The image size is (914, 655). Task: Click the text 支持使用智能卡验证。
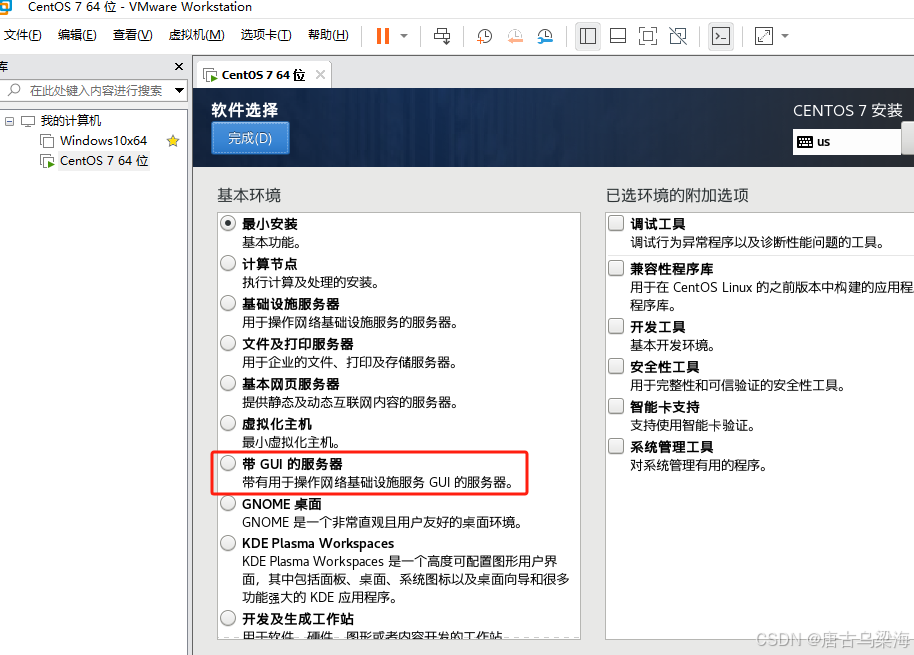pyautogui.click(x=692, y=425)
